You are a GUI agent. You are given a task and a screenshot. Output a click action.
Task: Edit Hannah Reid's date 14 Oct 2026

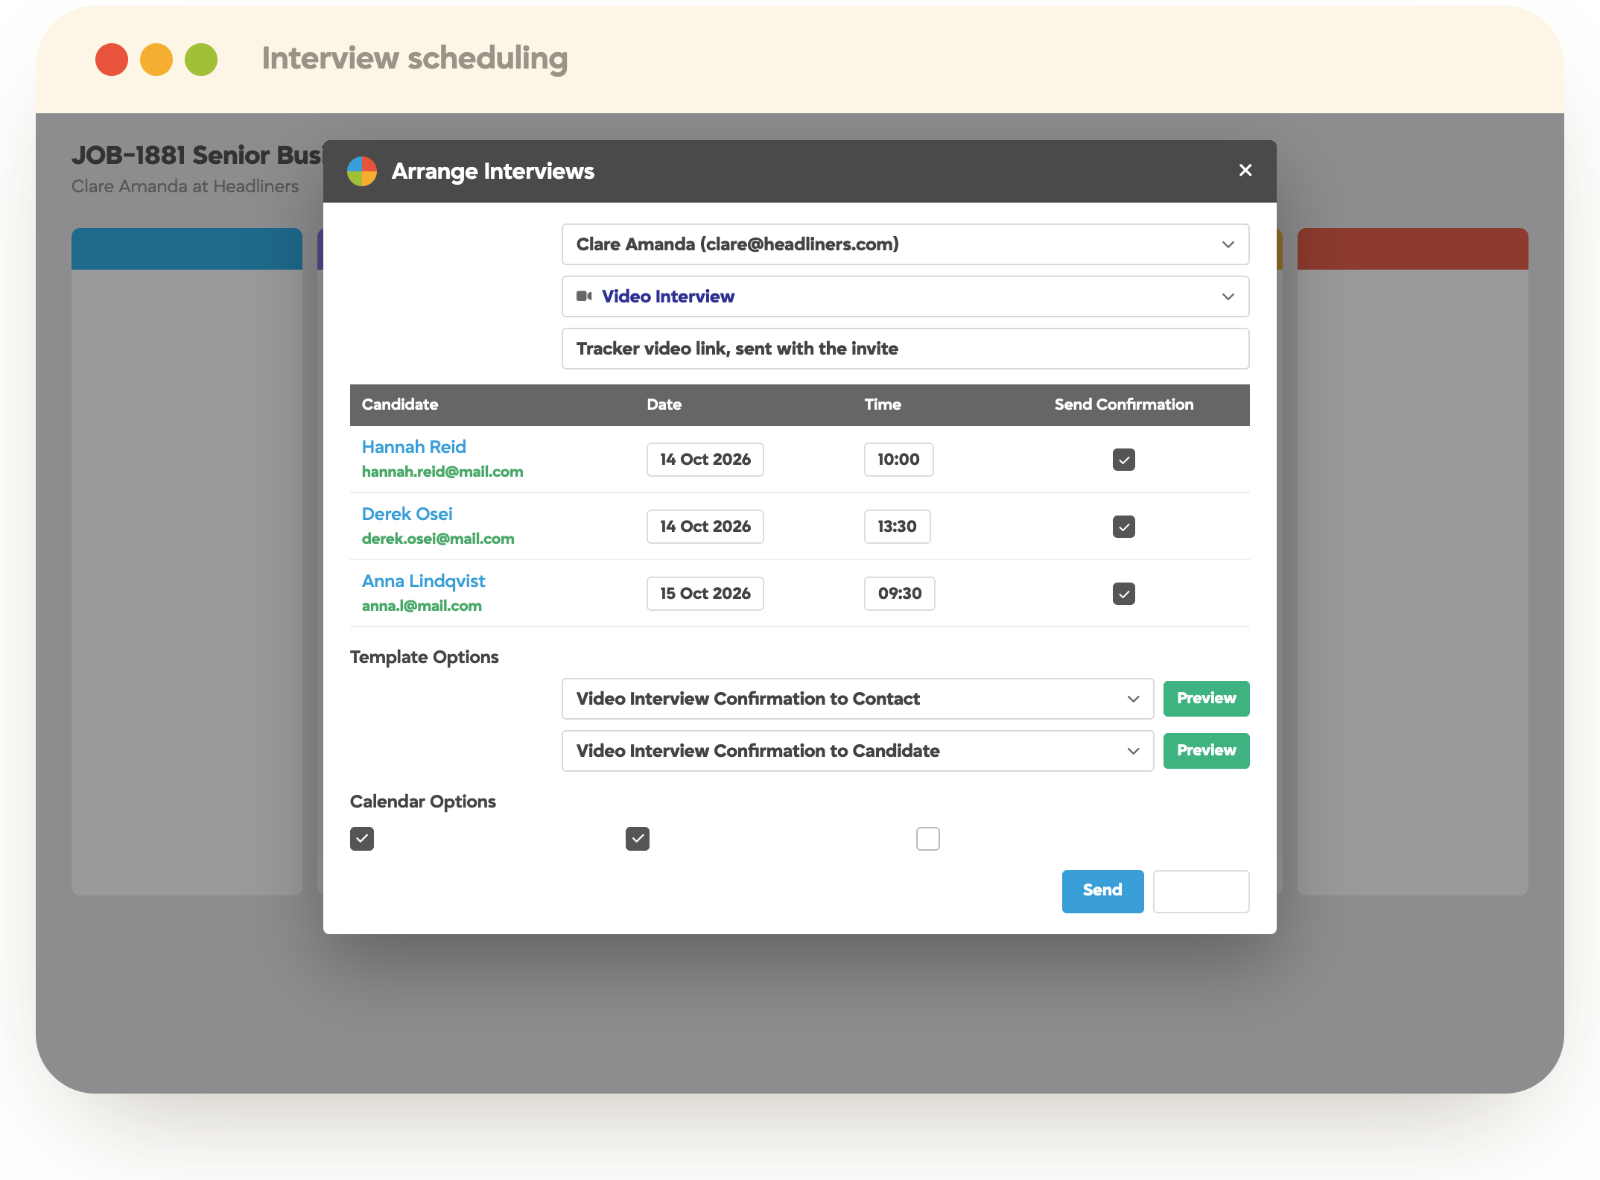tap(705, 459)
